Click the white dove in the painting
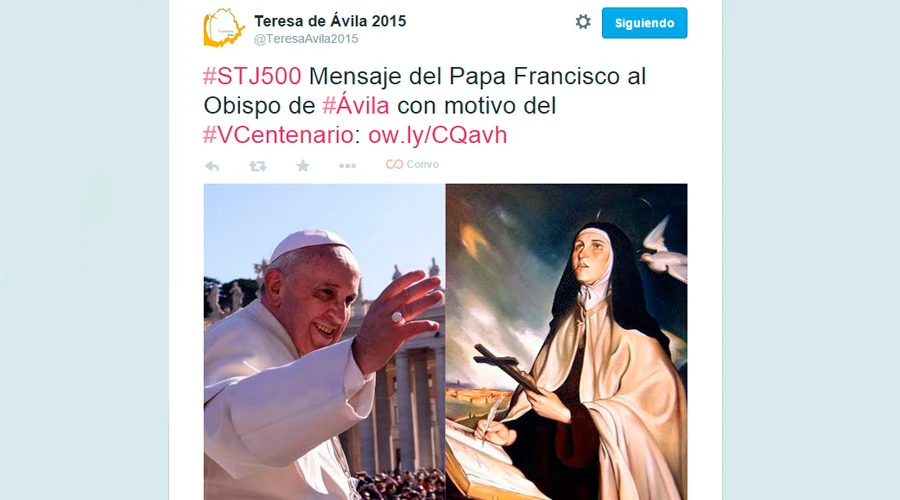Image resolution: width=900 pixels, height=500 pixels. coord(663,250)
